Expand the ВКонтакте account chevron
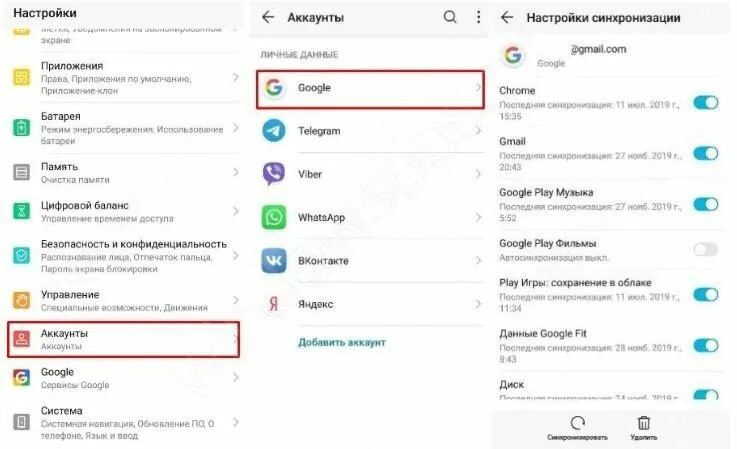 (478, 260)
